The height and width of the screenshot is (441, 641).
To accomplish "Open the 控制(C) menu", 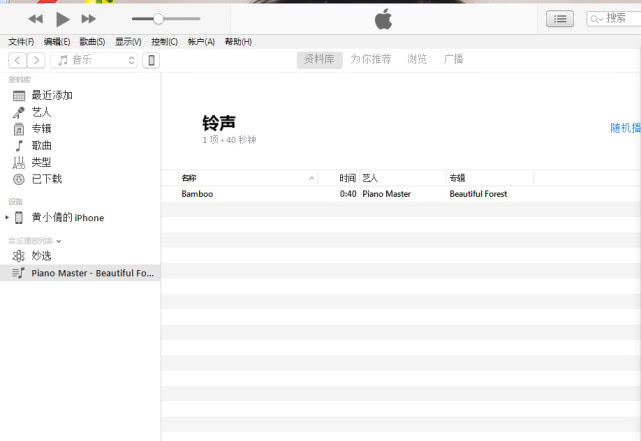I will [x=164, y=42].
